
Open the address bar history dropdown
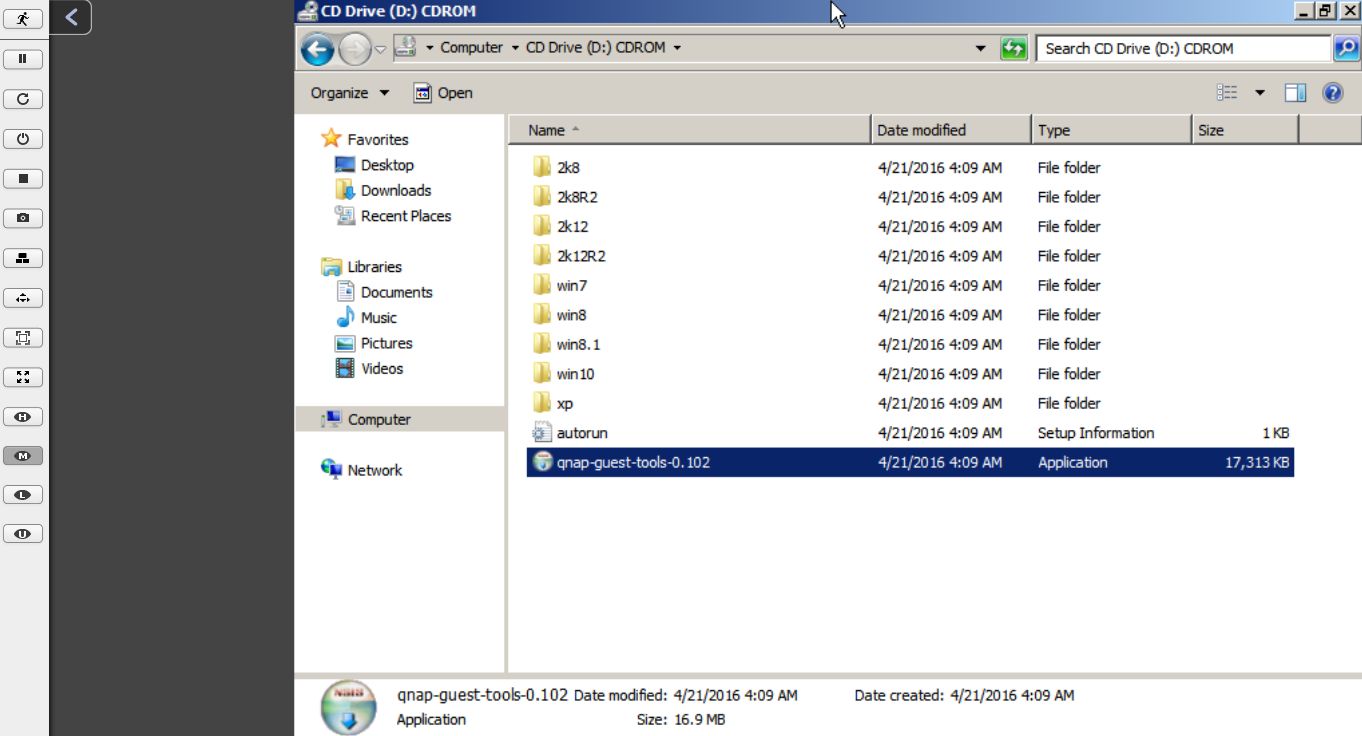pyautogui.click(x=981, y=48)
